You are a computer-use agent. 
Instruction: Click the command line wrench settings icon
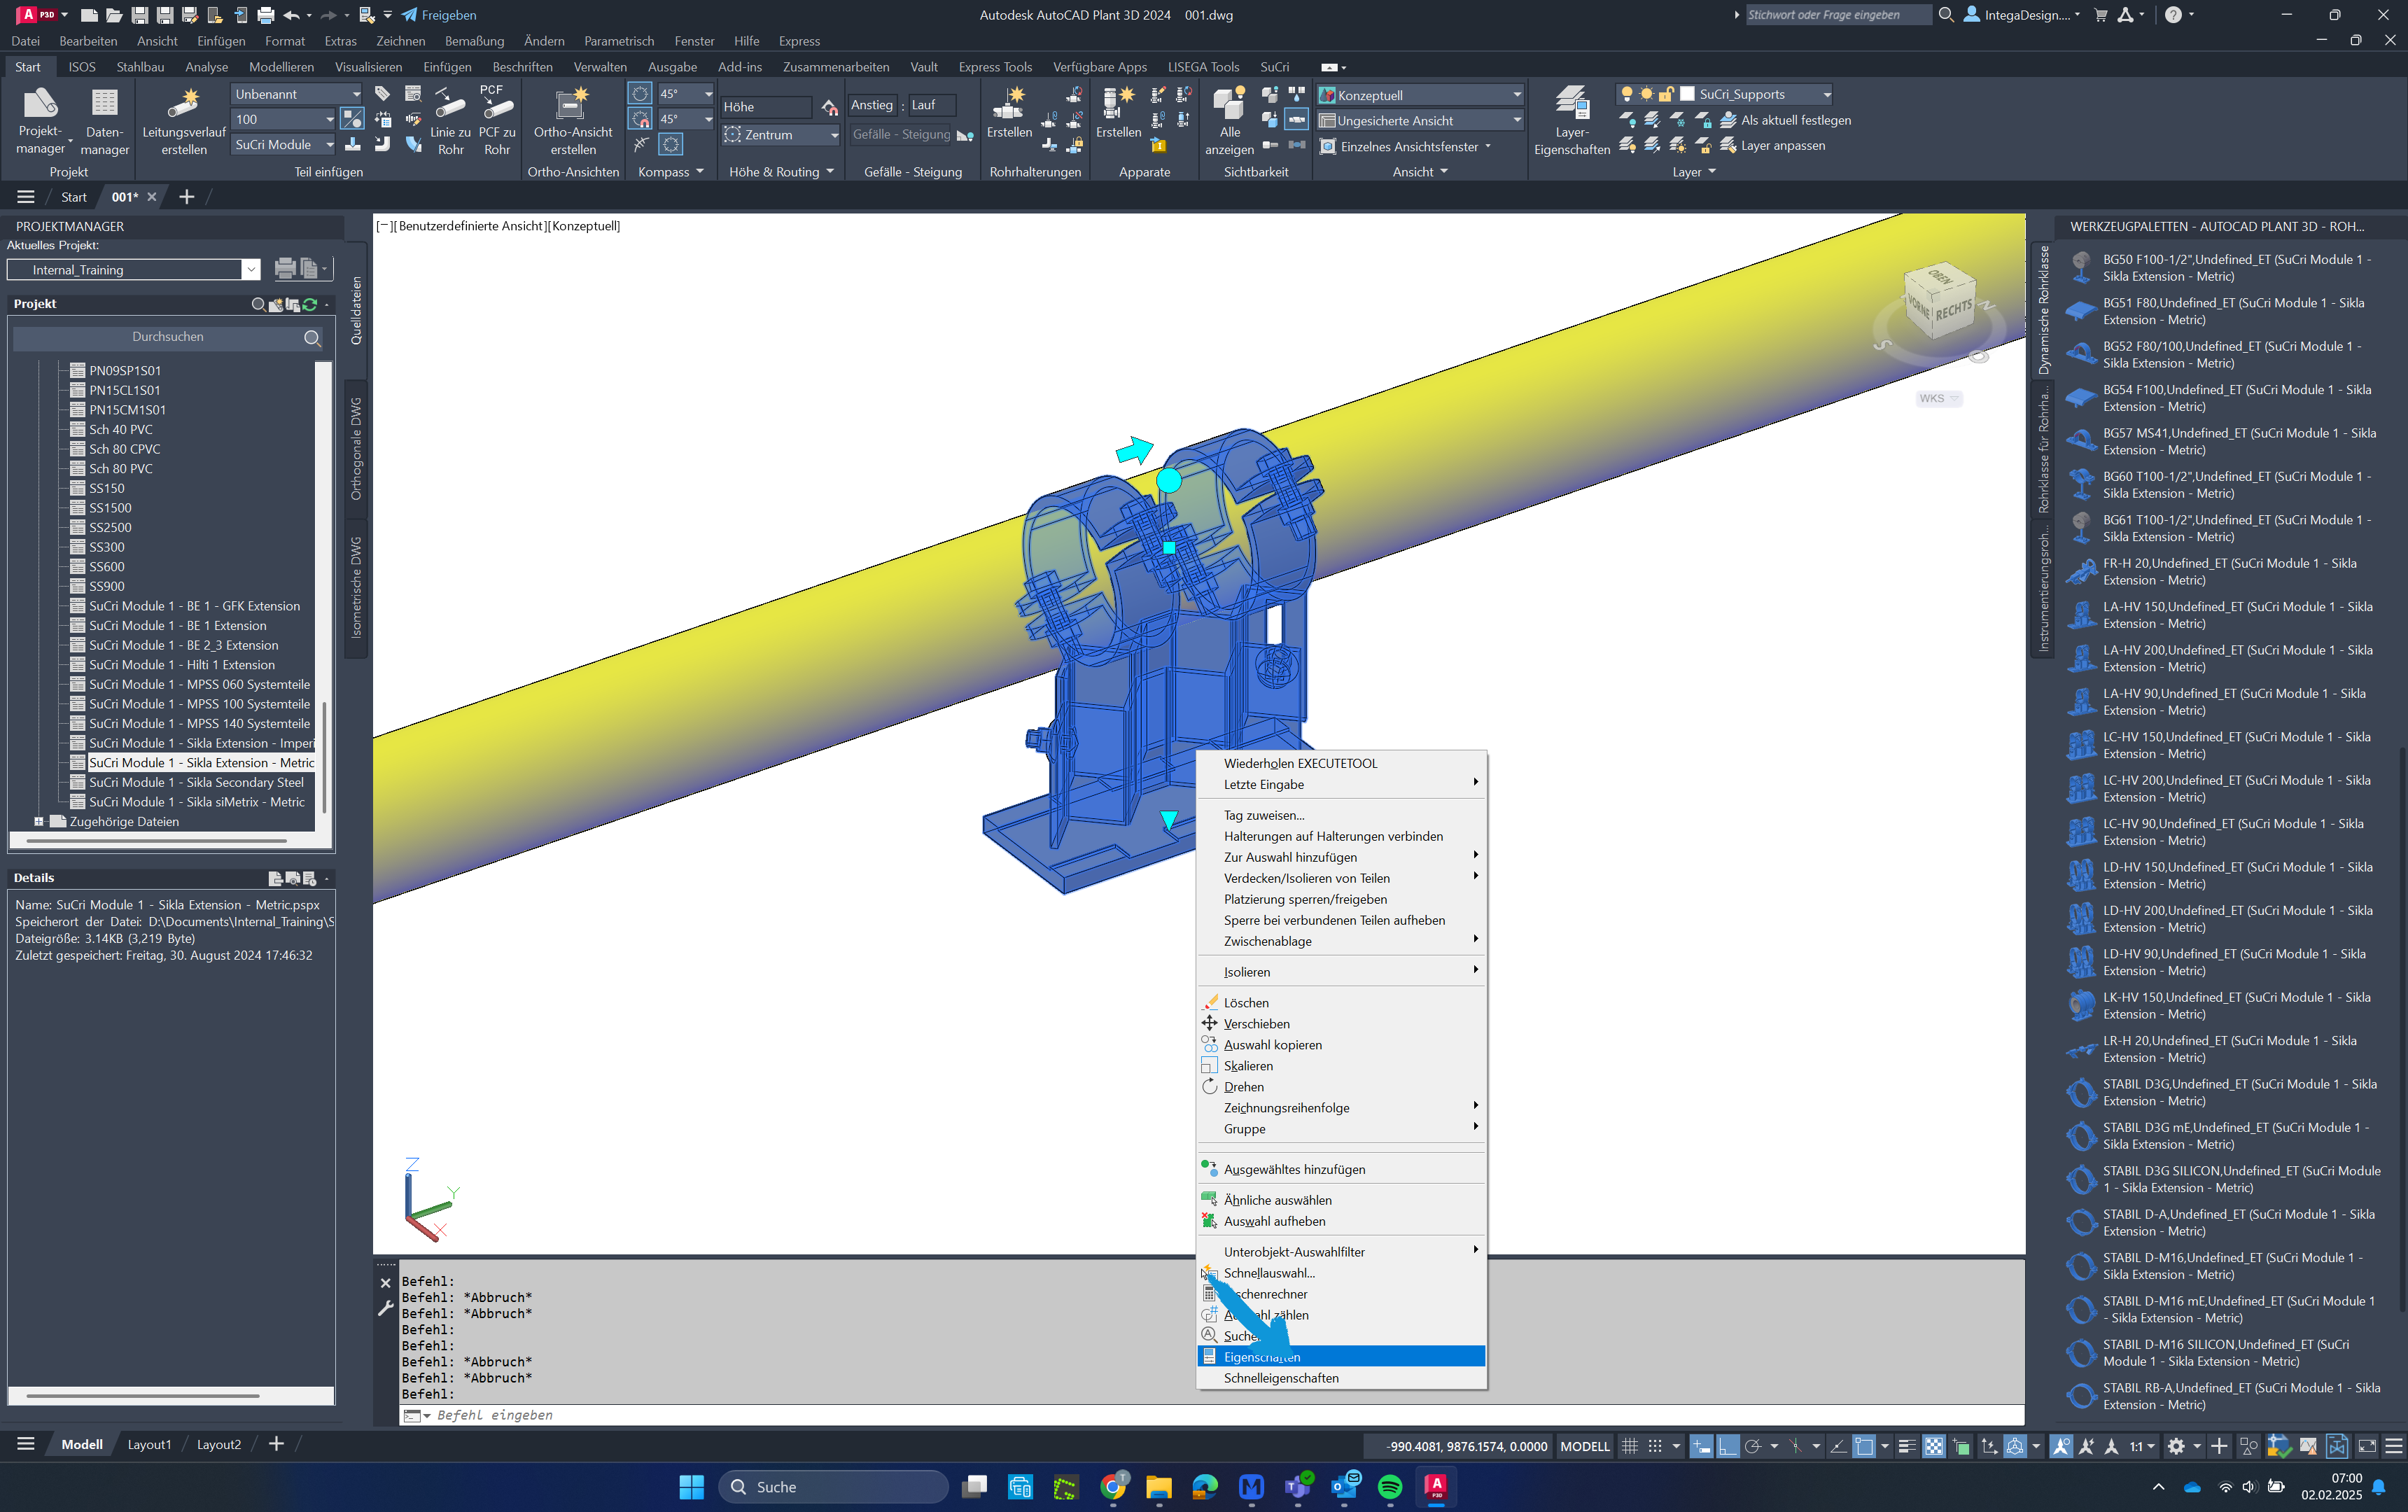click(385, 1308)
